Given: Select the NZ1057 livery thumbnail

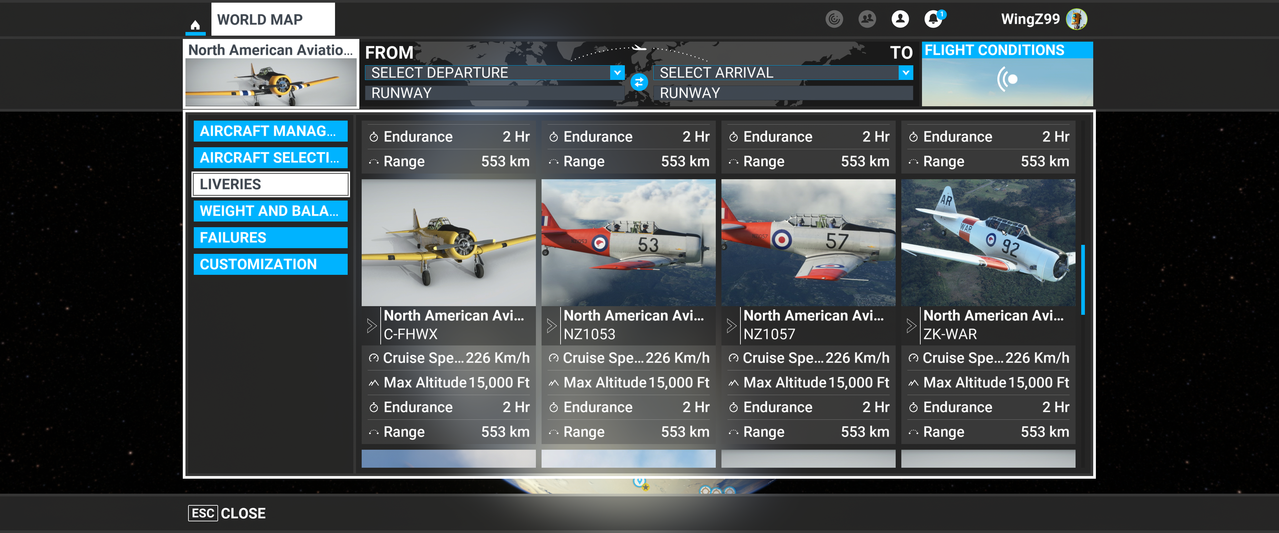Looking at the screenshot, I should tap(808, 242).
